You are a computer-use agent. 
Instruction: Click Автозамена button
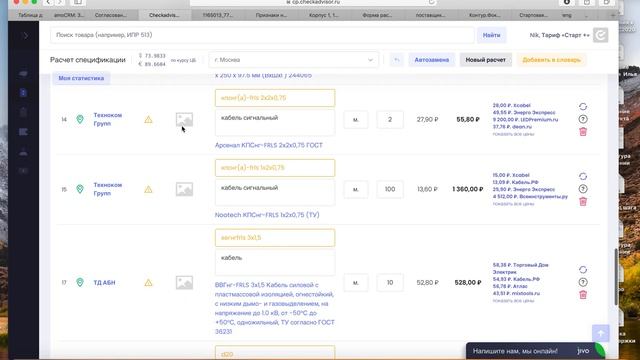click(431, 60)
